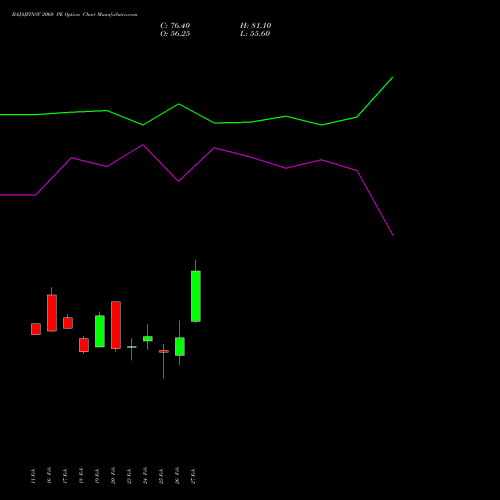500x500 pixels.
Task: Select the small green candle above 24 Feb
Action: click(148, 338)
